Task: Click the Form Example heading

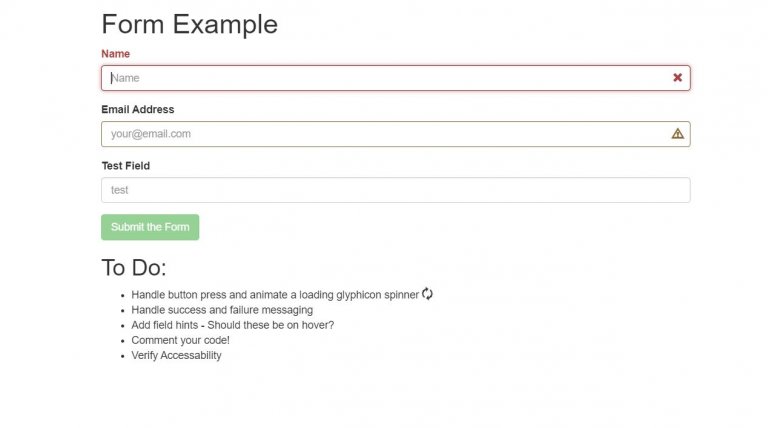Action: click(x=190, y=24)
